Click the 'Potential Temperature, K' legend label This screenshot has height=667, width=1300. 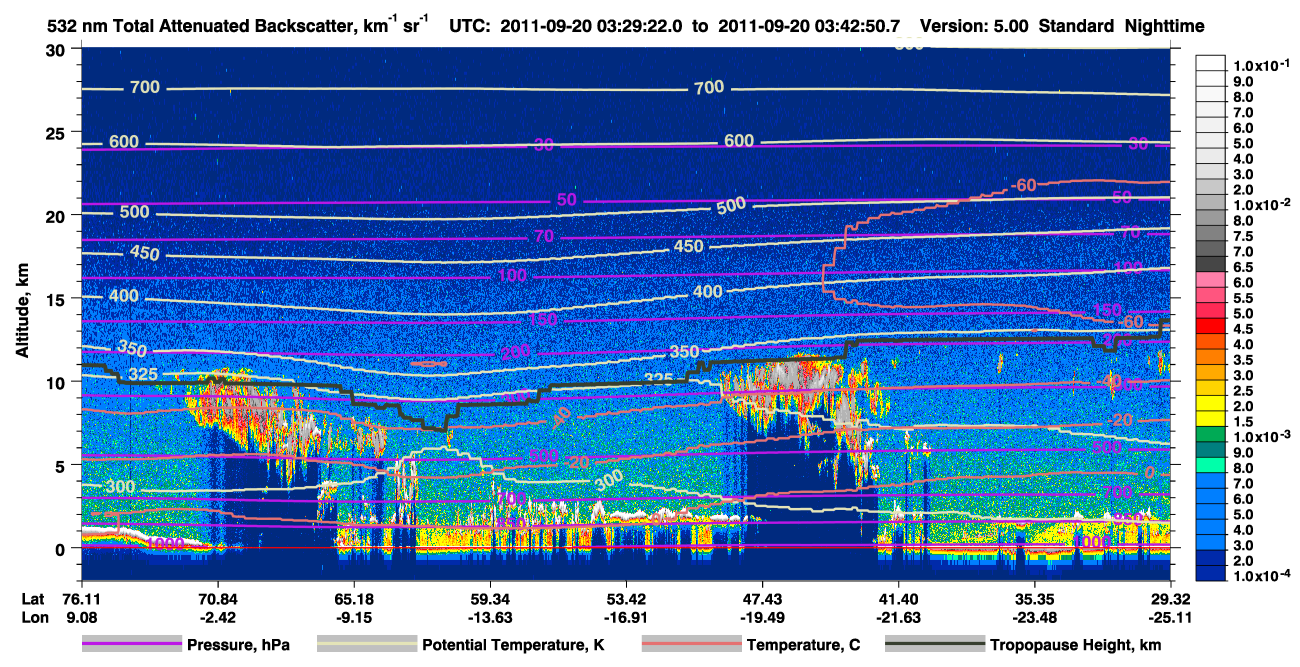[x=513, y=645]
